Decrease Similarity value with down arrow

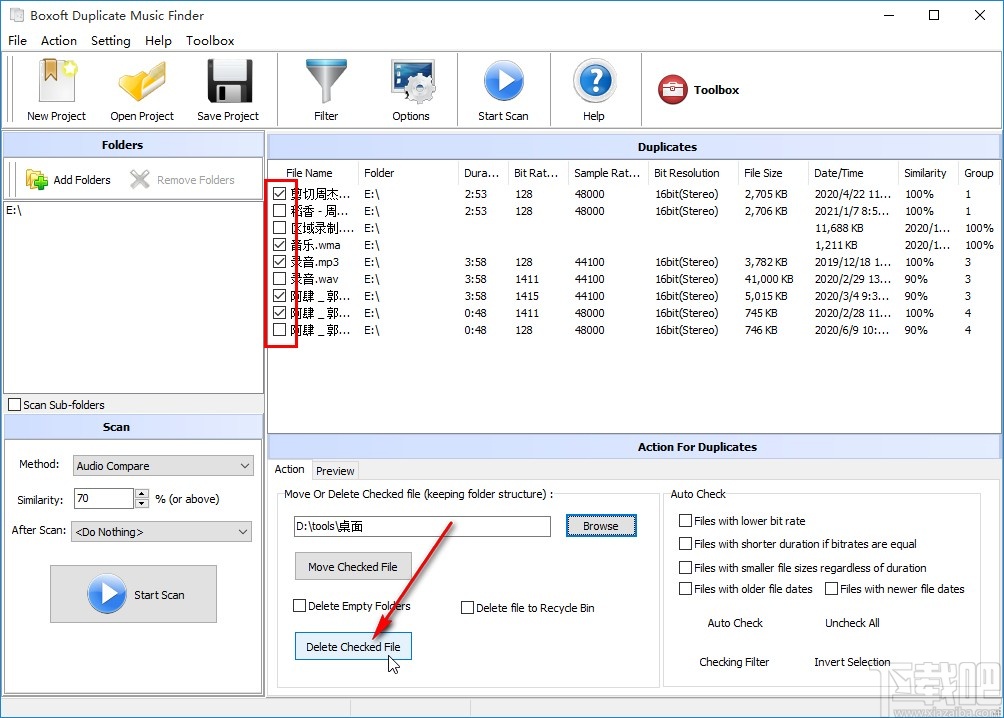coord(142,503)
